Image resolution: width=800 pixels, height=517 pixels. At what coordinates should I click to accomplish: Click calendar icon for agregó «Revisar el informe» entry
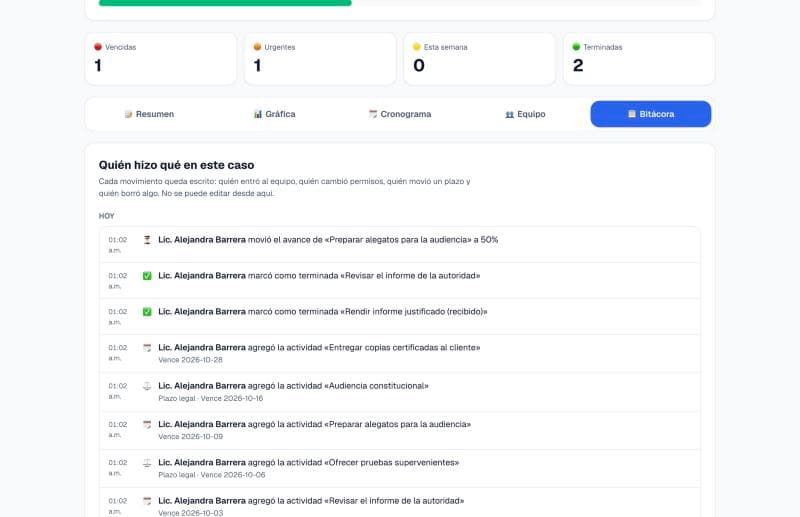[x=147, y=501]
